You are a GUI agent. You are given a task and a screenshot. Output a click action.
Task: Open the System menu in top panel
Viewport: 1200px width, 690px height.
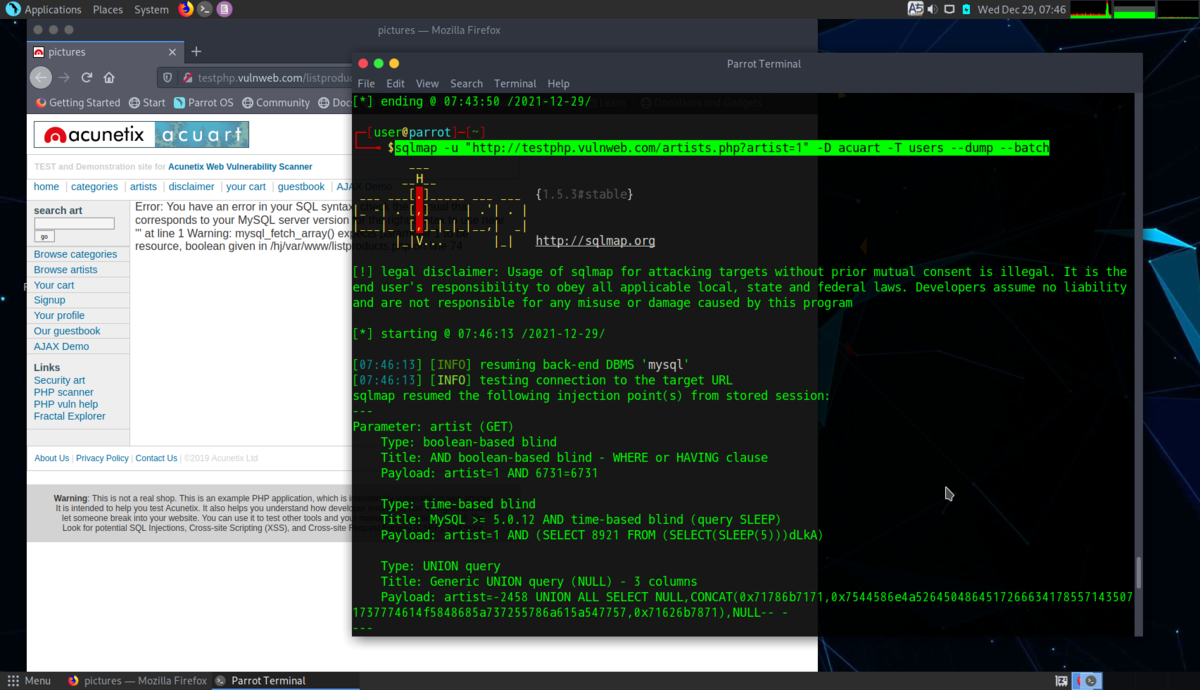(x=151, y=9)
